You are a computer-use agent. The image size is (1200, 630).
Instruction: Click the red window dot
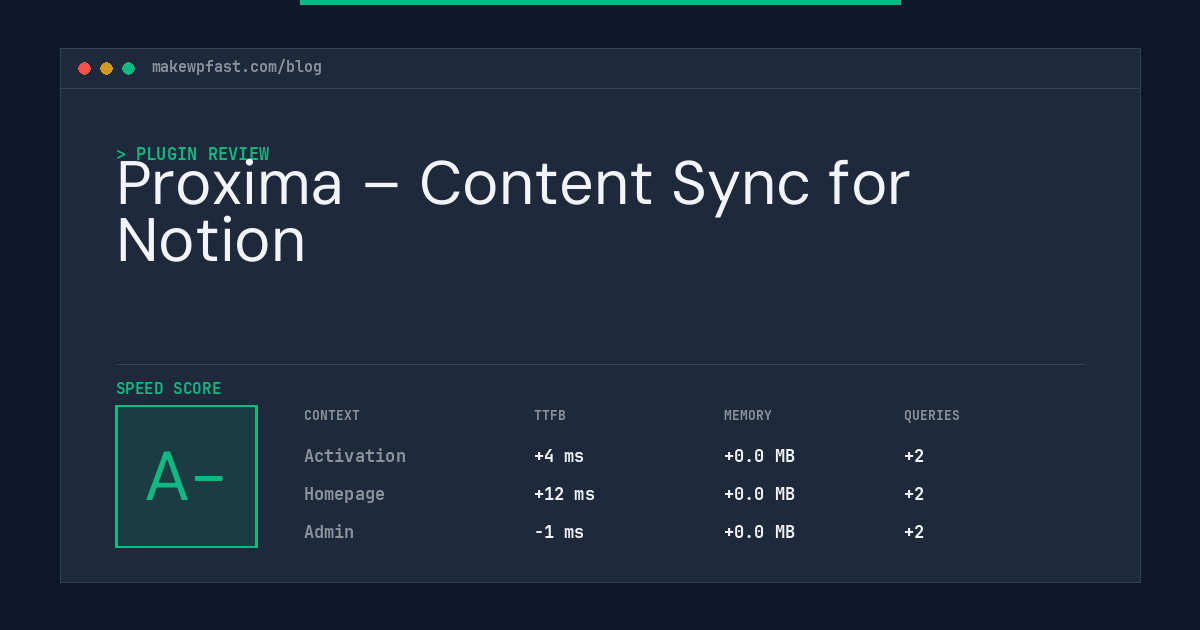84,68
